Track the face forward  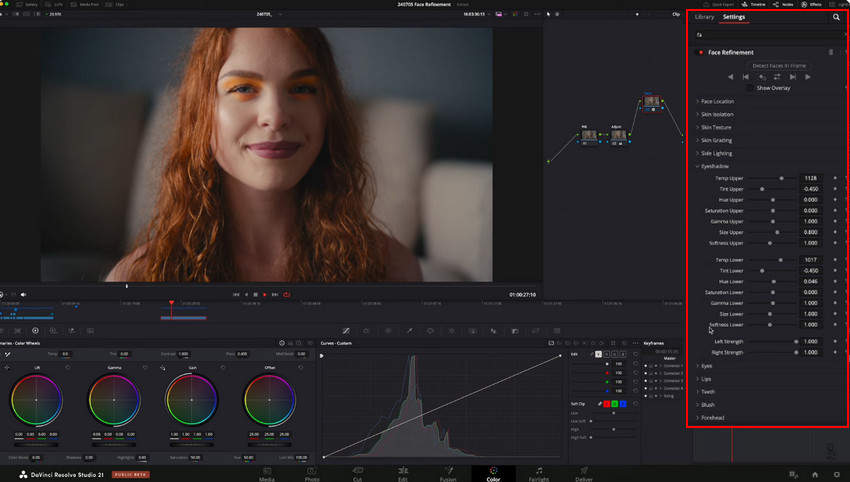click(x=808, y=77)
